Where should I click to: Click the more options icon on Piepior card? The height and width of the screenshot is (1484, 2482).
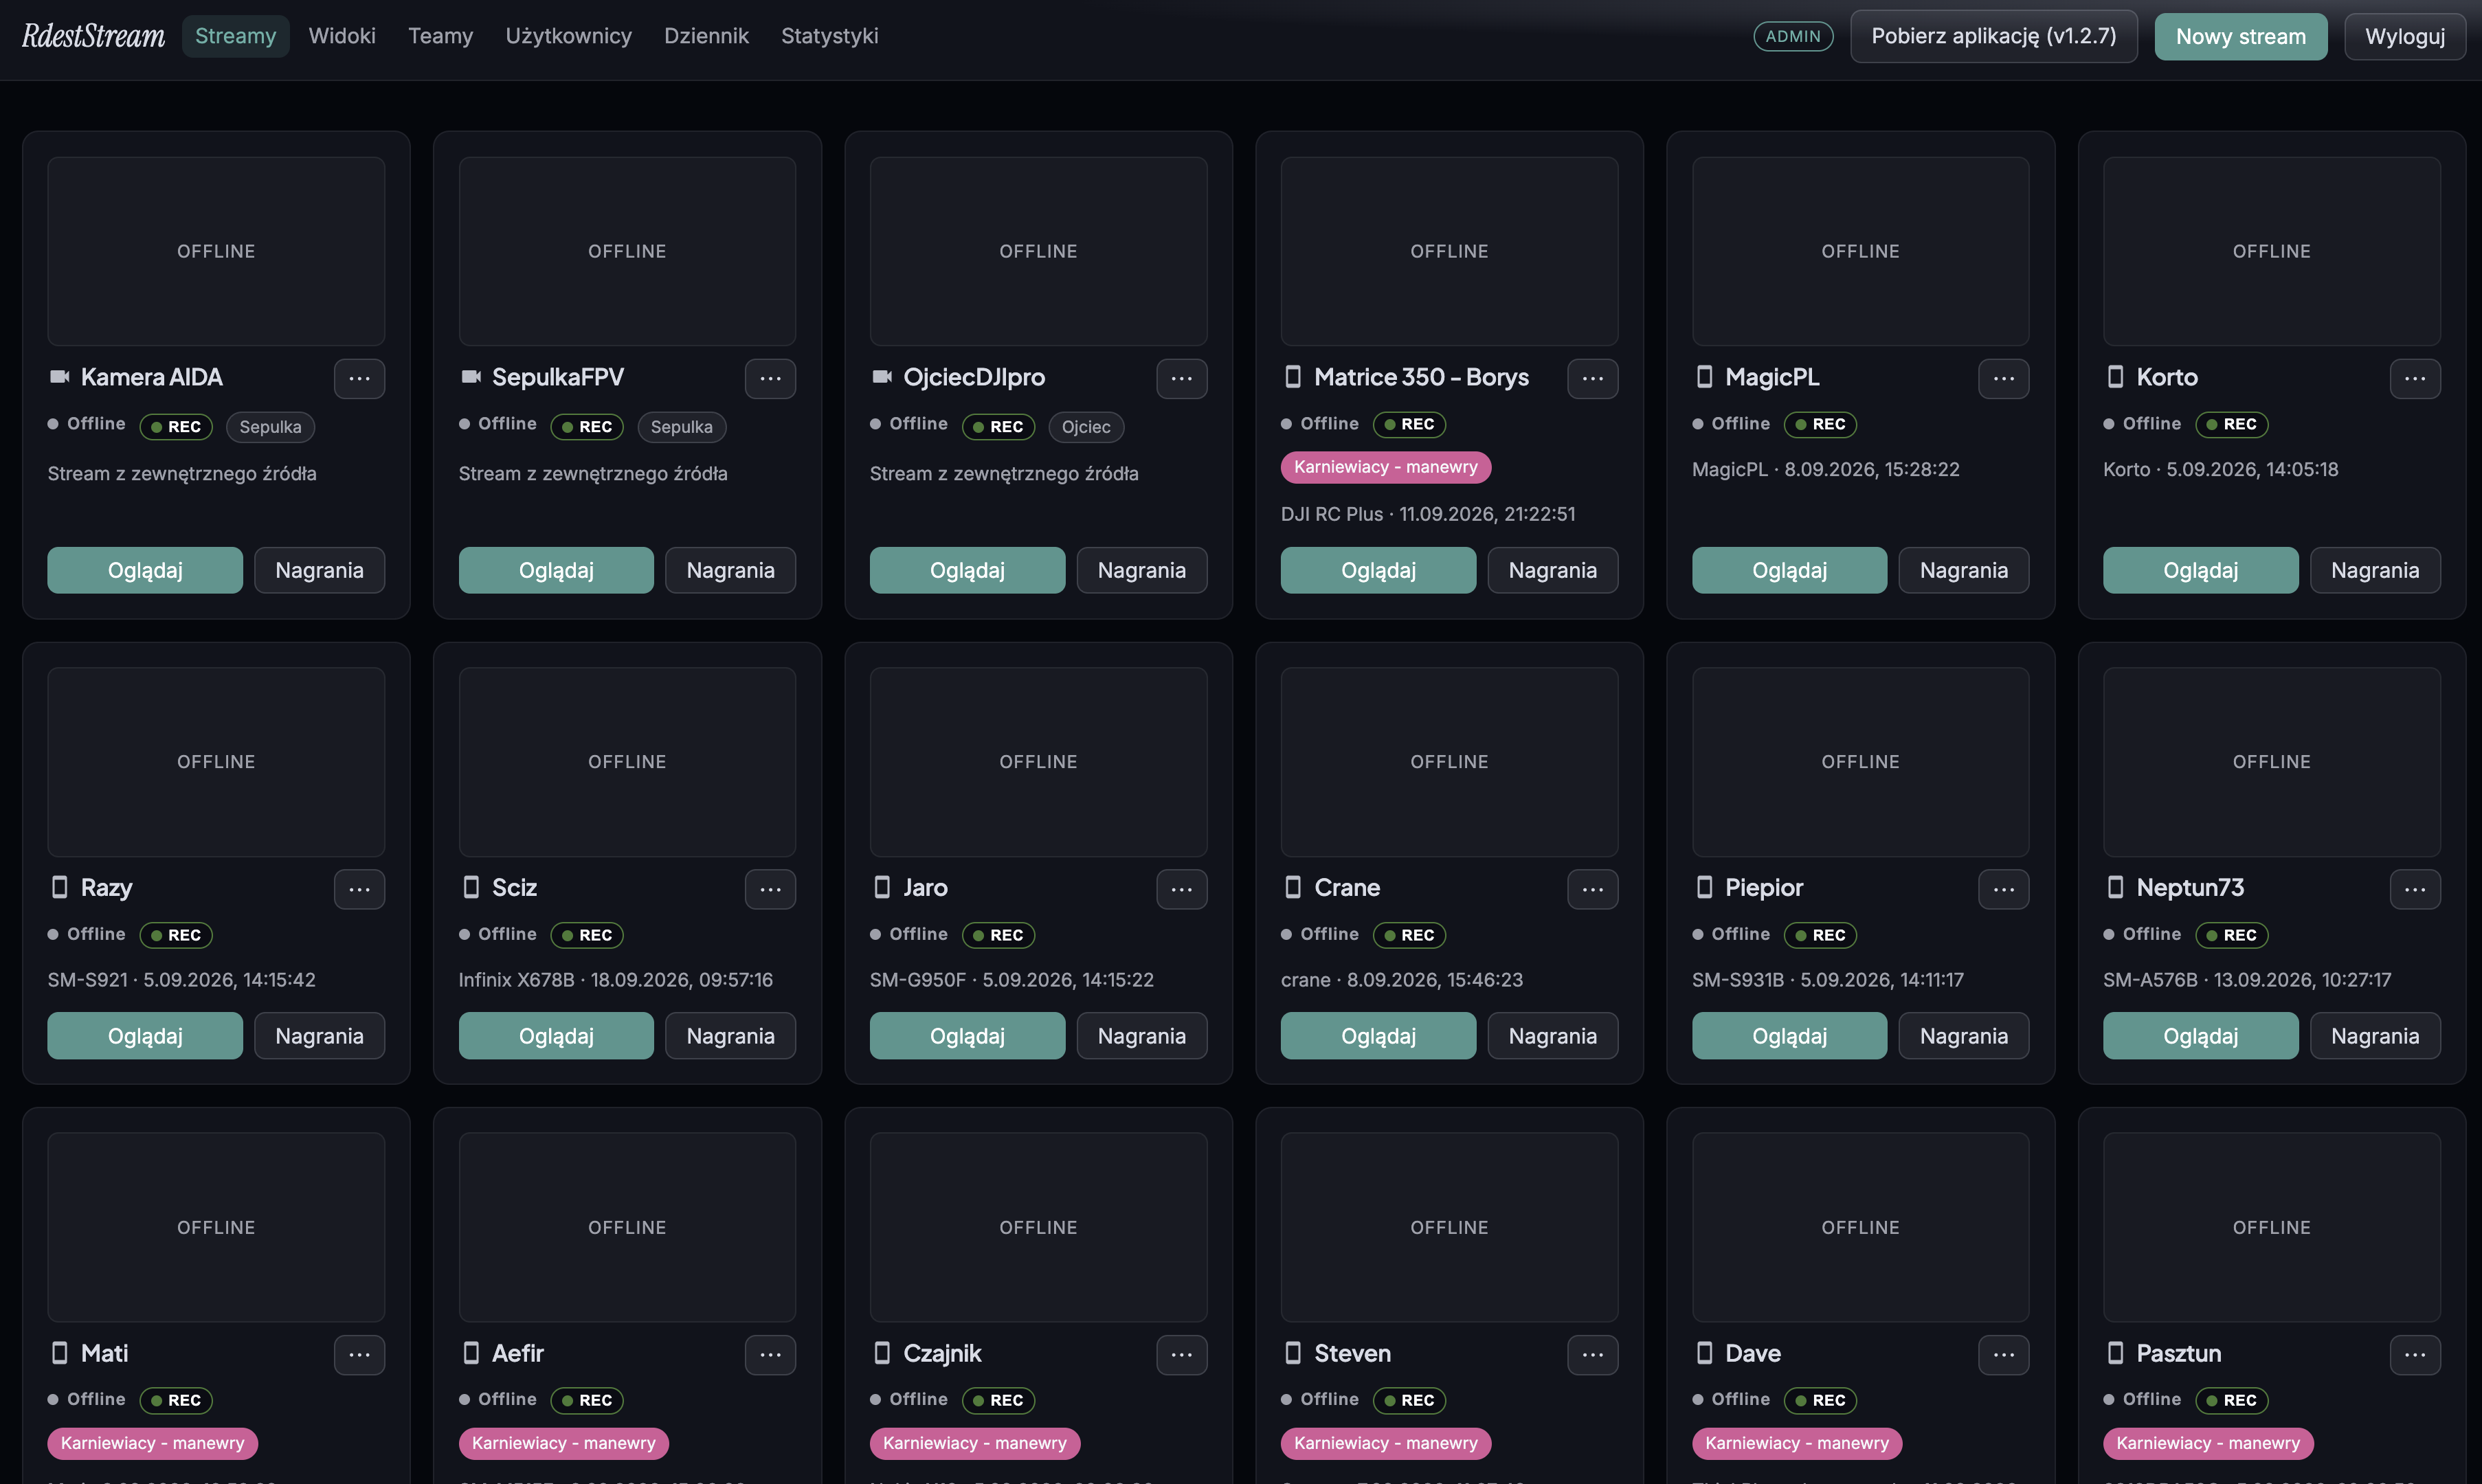(x=2003, y=889)
